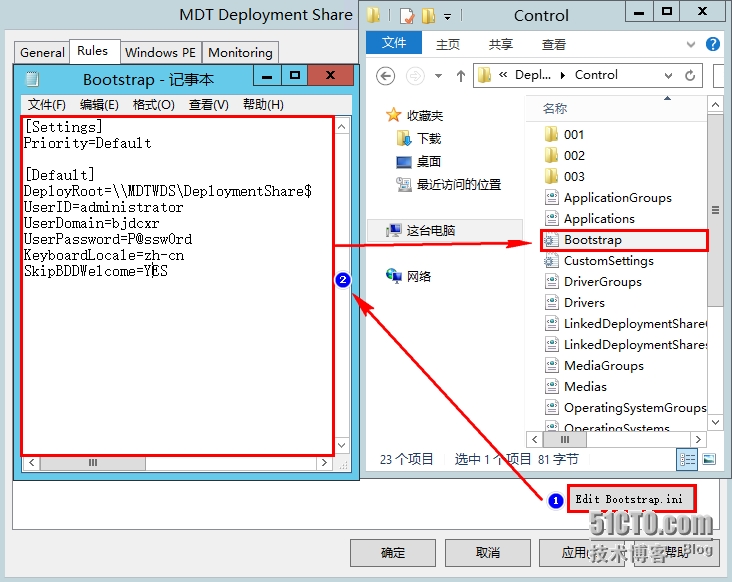Select 收藏夹 in navigation pane
Screen dimensions: 732x582
[x=414, y=115]
